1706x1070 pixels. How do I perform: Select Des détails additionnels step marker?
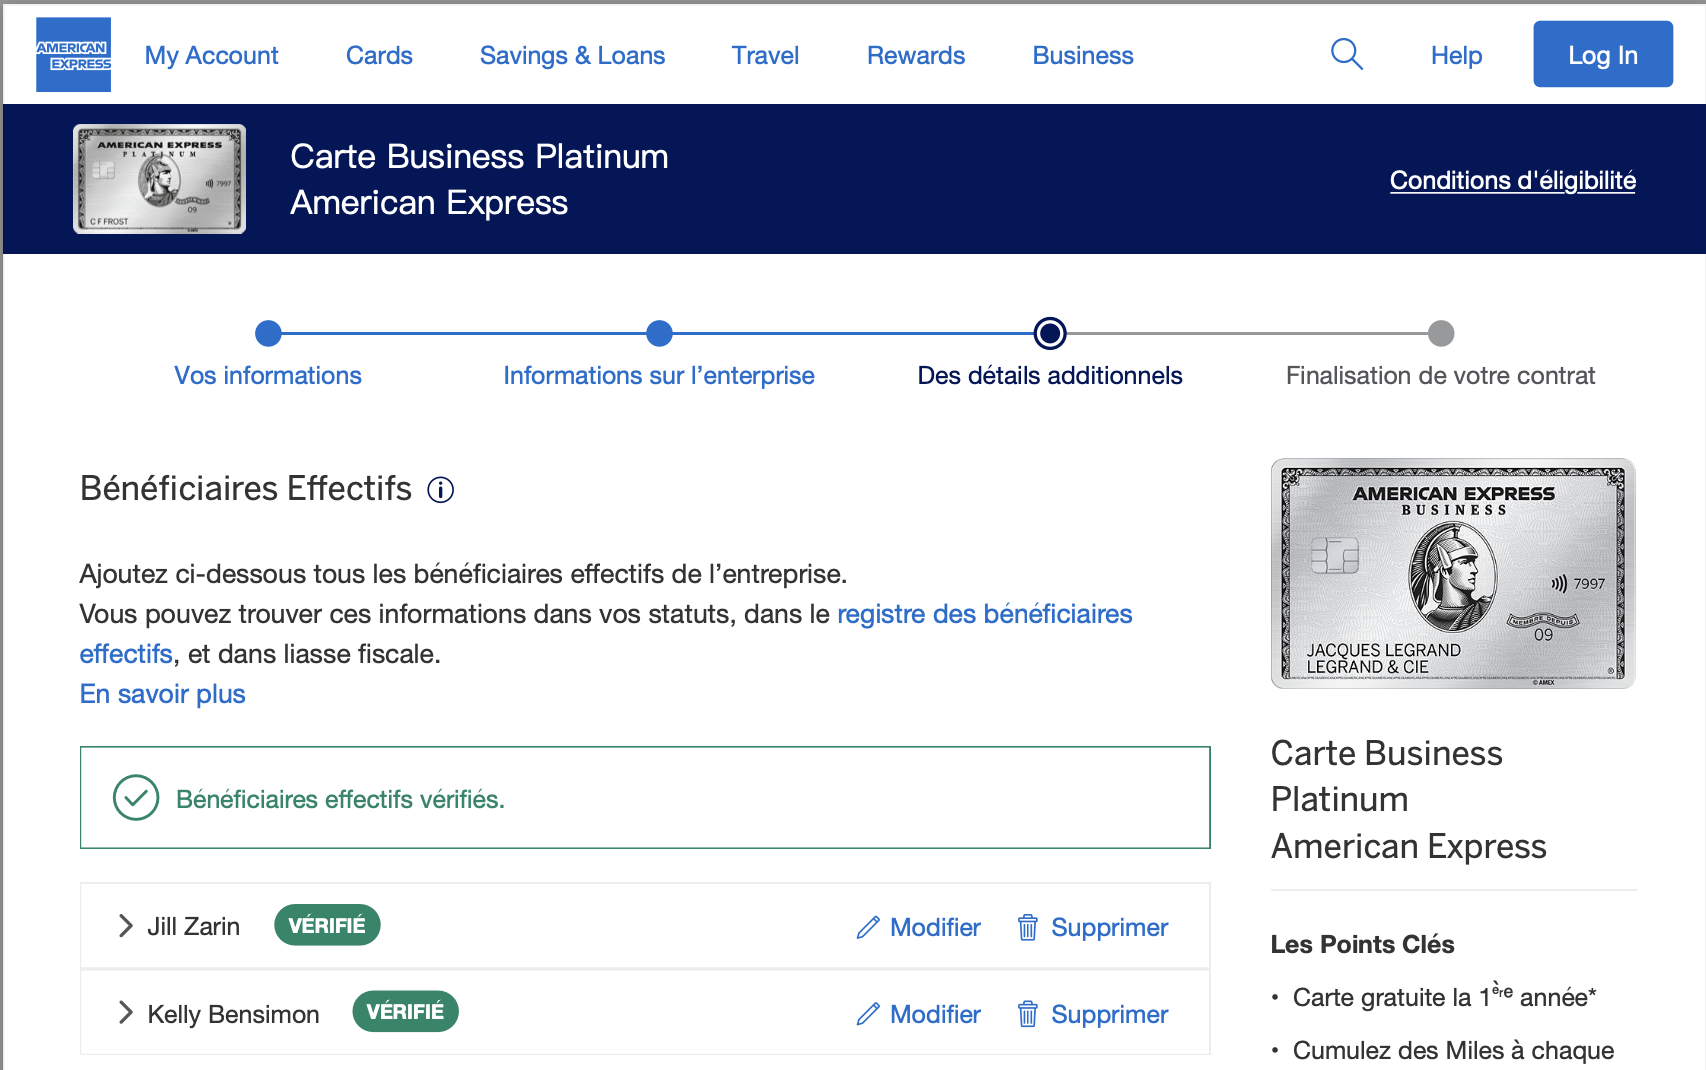(1050, 333)
